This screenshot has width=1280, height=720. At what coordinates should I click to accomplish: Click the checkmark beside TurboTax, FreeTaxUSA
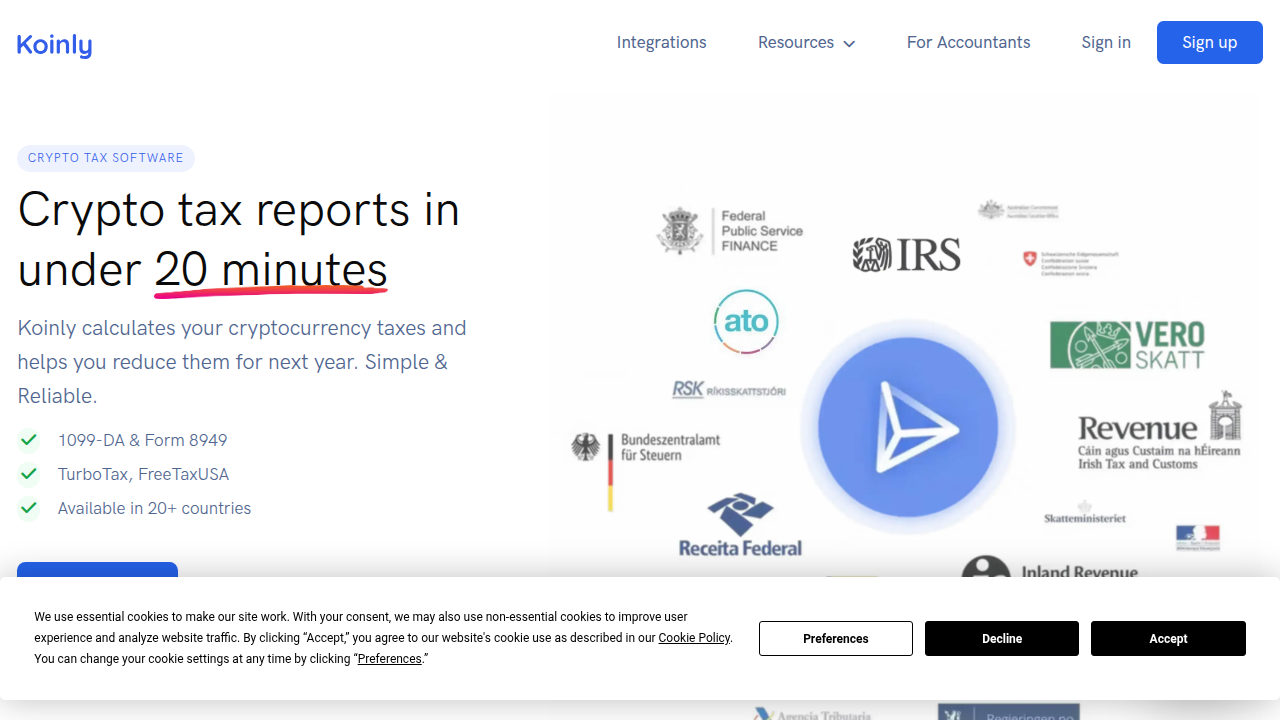point(28,474)
